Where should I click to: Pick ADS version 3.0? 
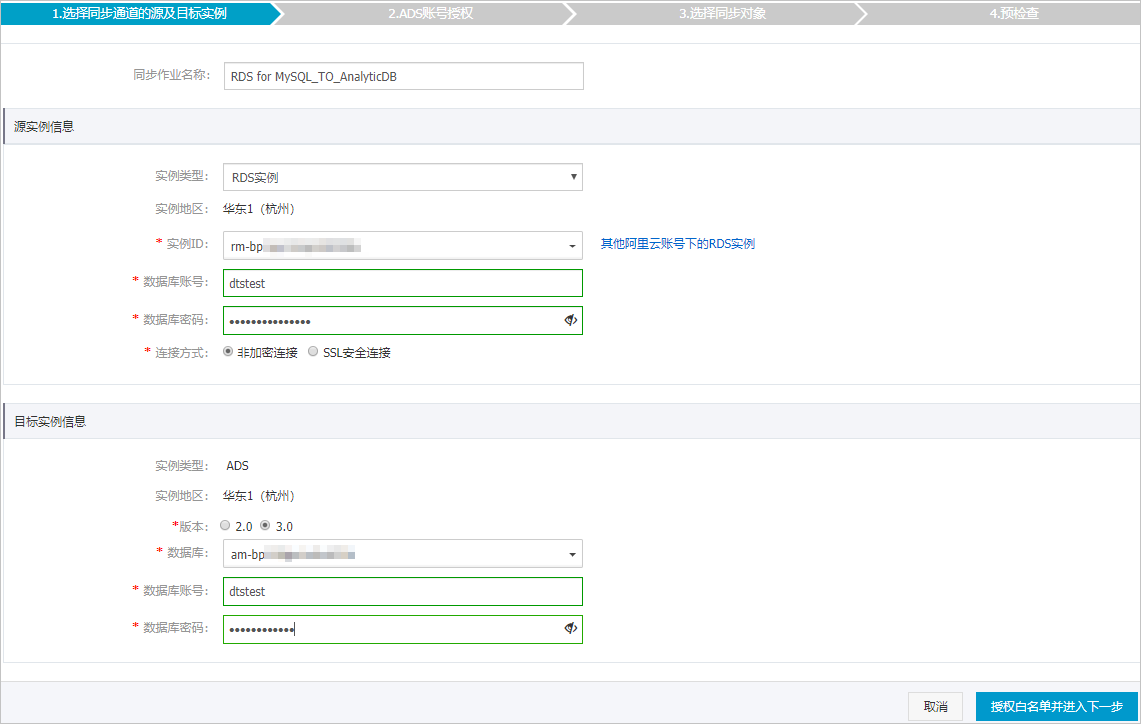click(265, 525)
